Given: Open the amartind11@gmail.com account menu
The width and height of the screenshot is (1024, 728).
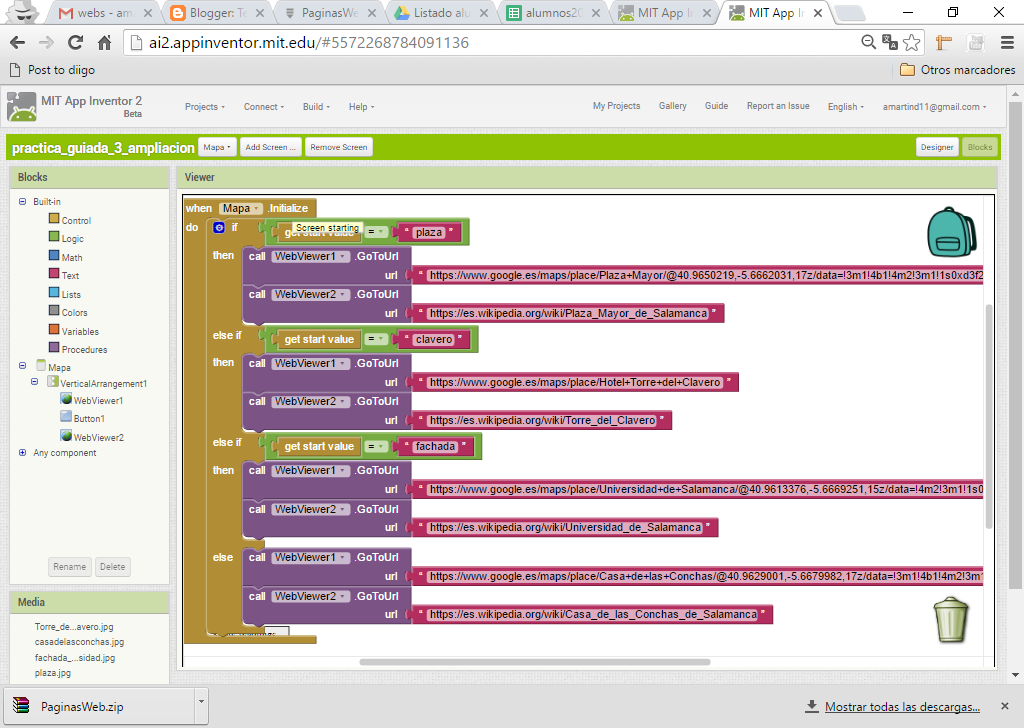Looking at the screenshot, I should point(935,106).
